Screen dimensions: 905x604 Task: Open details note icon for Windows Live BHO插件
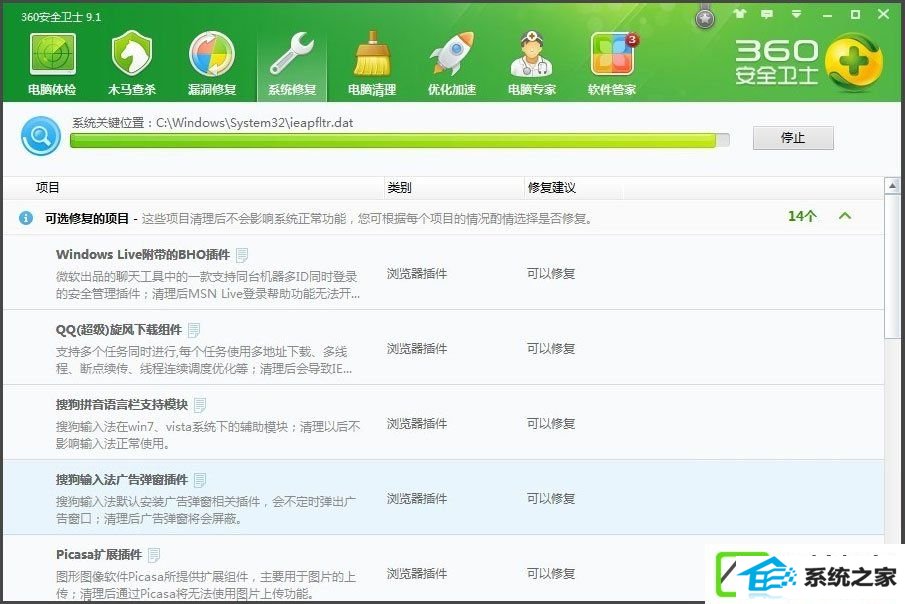242,255
